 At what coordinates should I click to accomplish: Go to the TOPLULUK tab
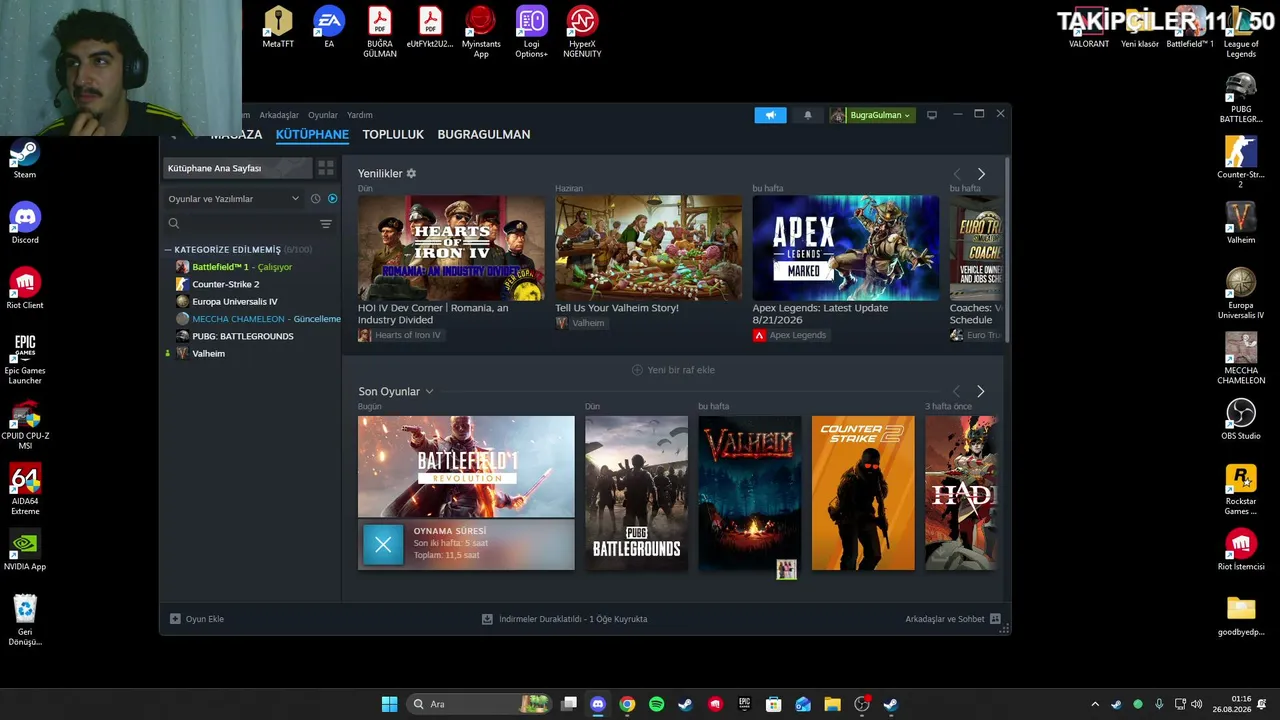click(x=393, y=135)
